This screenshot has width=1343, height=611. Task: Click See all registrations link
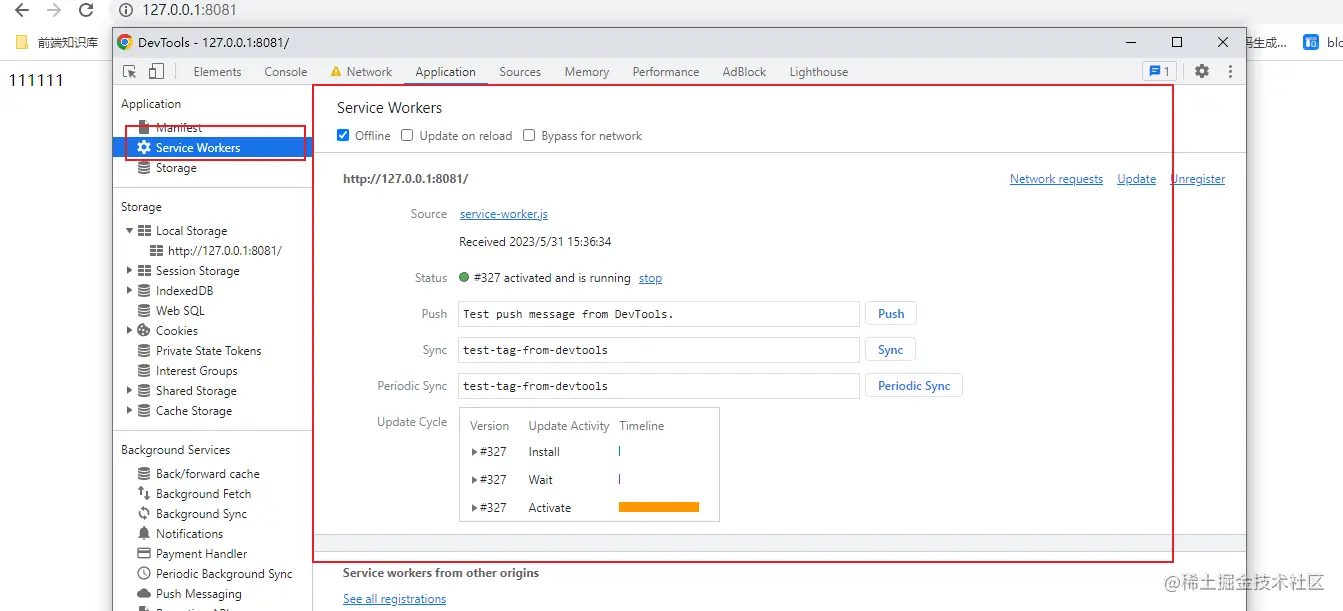click(x=395, y=599)
